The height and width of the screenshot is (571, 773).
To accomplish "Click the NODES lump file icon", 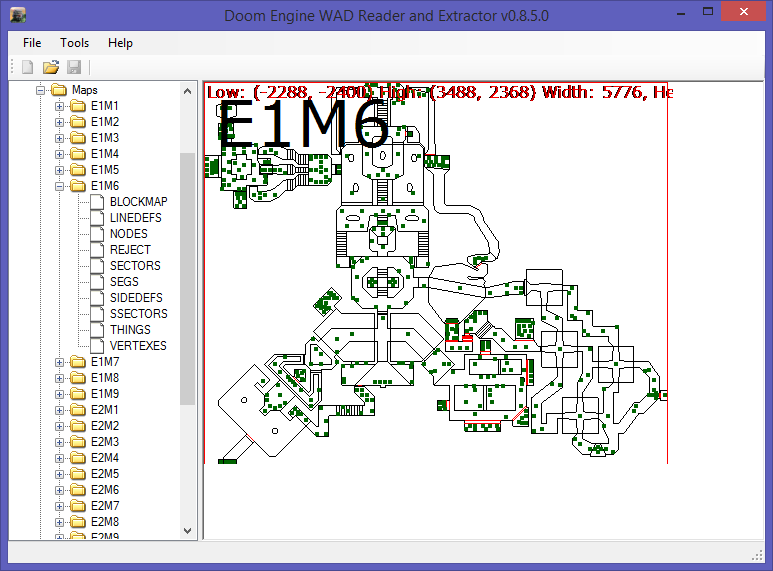I will click(97, 234).
